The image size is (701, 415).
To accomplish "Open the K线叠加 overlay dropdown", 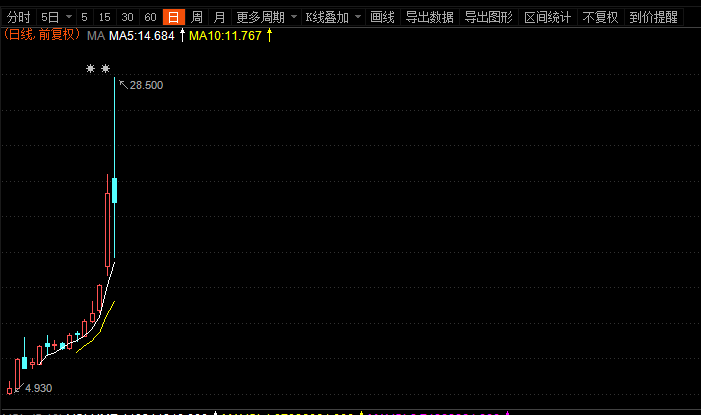I will (333, 17).
